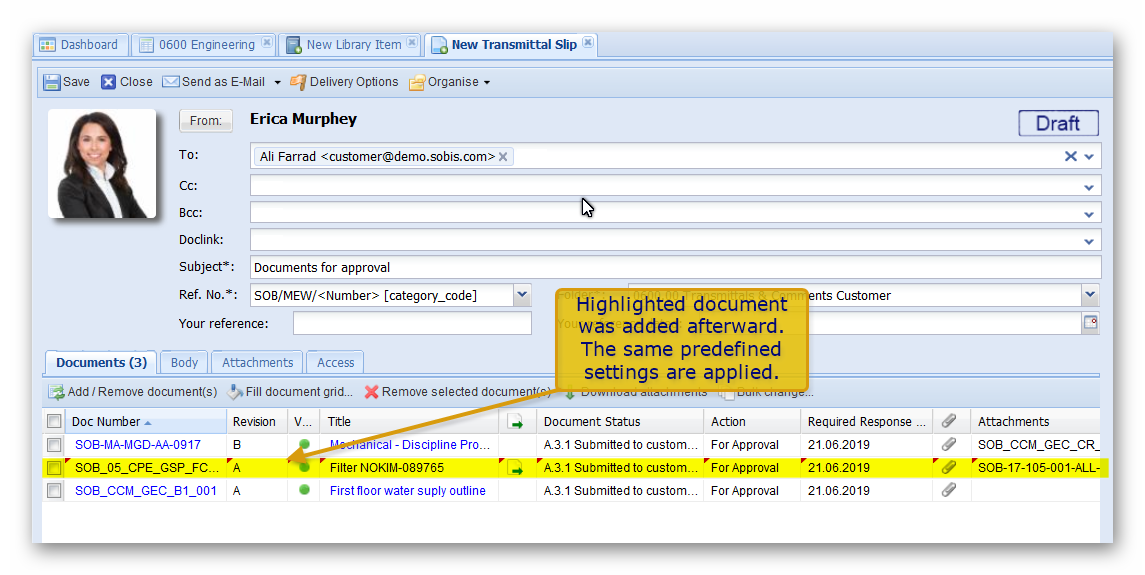Click the Save disk icon

(51, 82)
